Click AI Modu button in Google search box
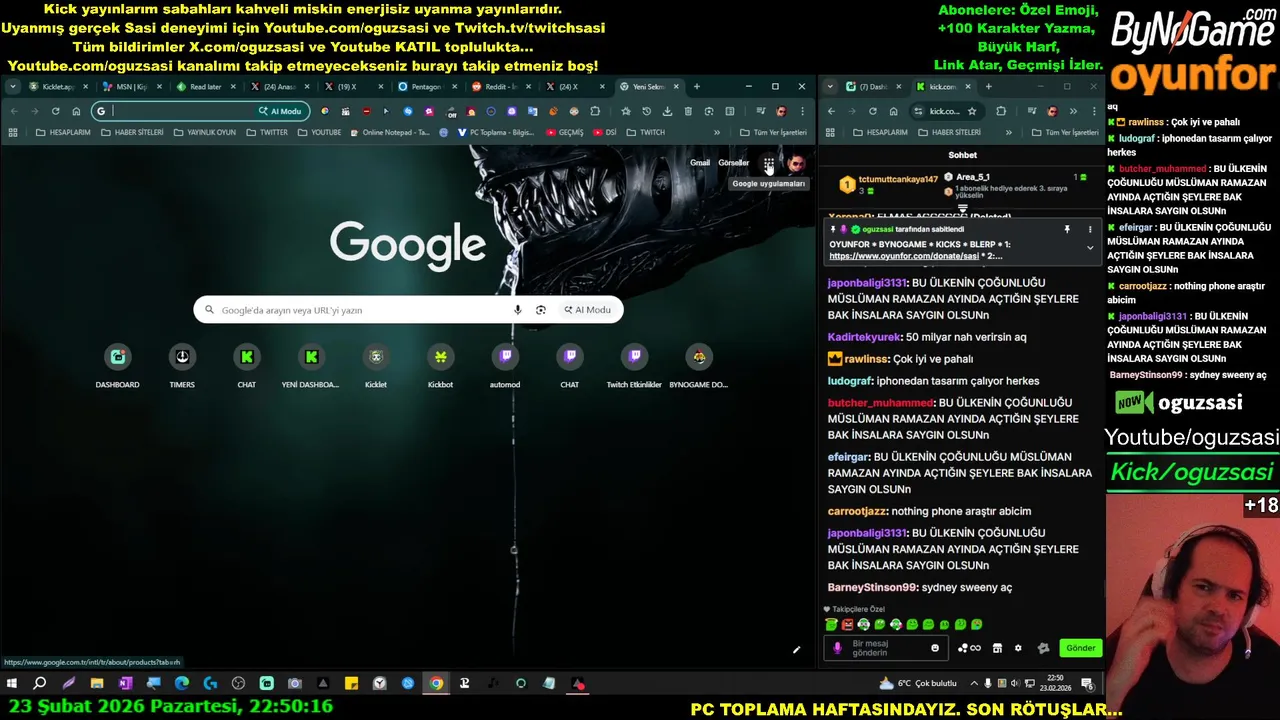 tap(587, 310)
